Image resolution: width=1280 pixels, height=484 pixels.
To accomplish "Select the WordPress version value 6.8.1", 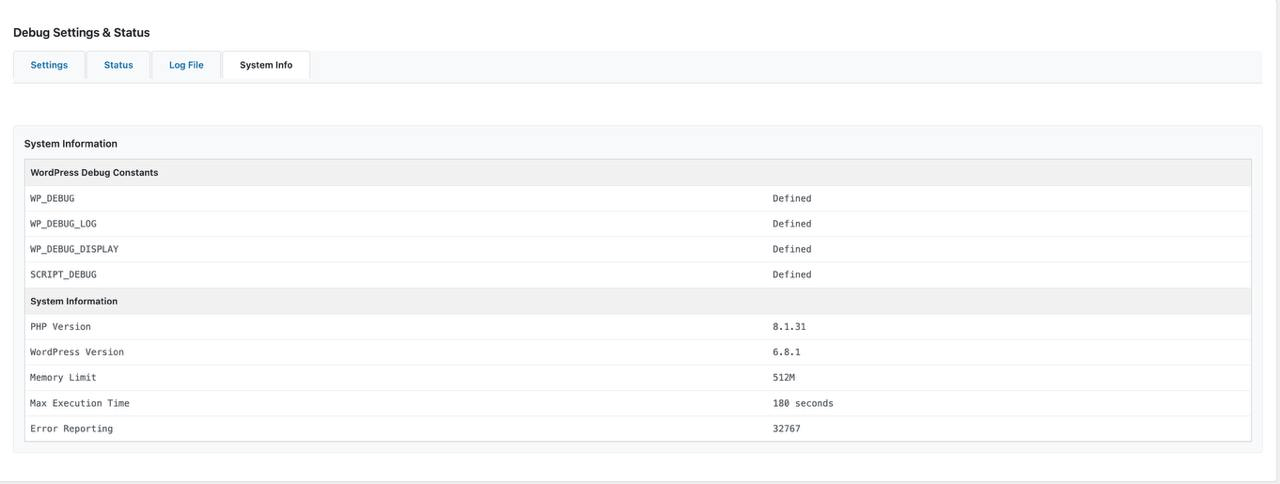I will tap(786, 352).
